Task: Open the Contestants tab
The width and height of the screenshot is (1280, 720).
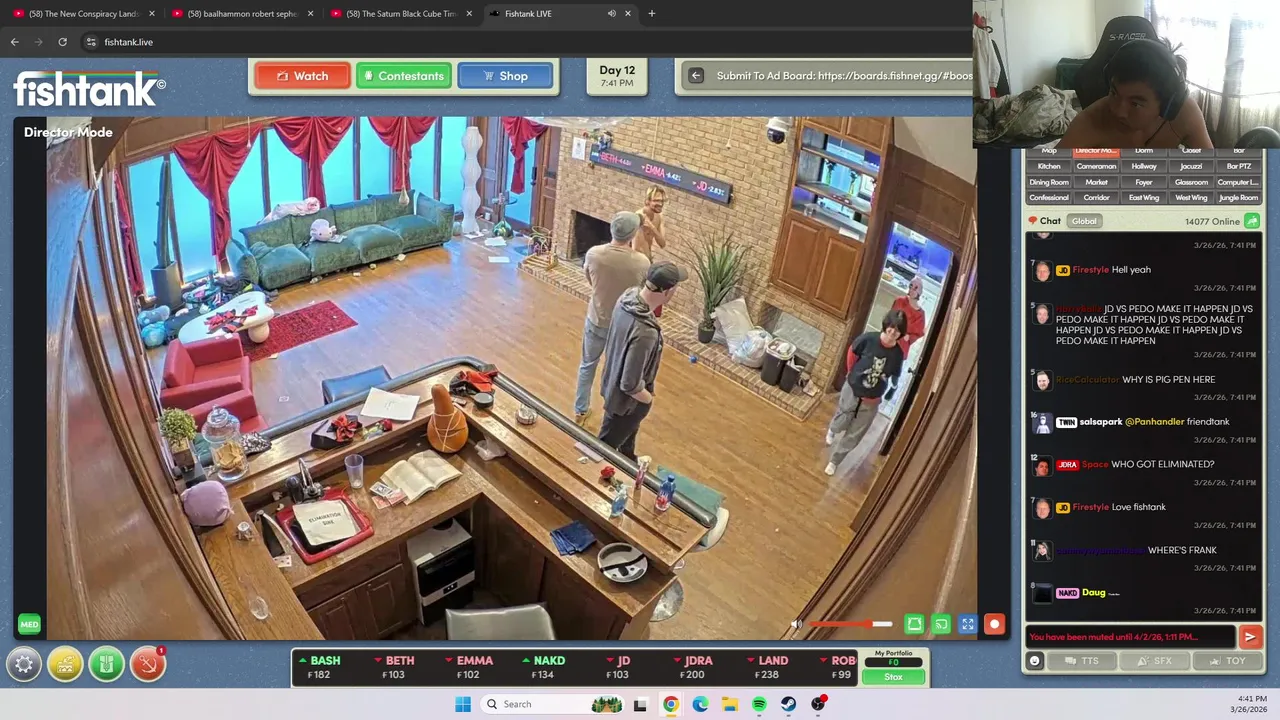Action: coord(404,76)
